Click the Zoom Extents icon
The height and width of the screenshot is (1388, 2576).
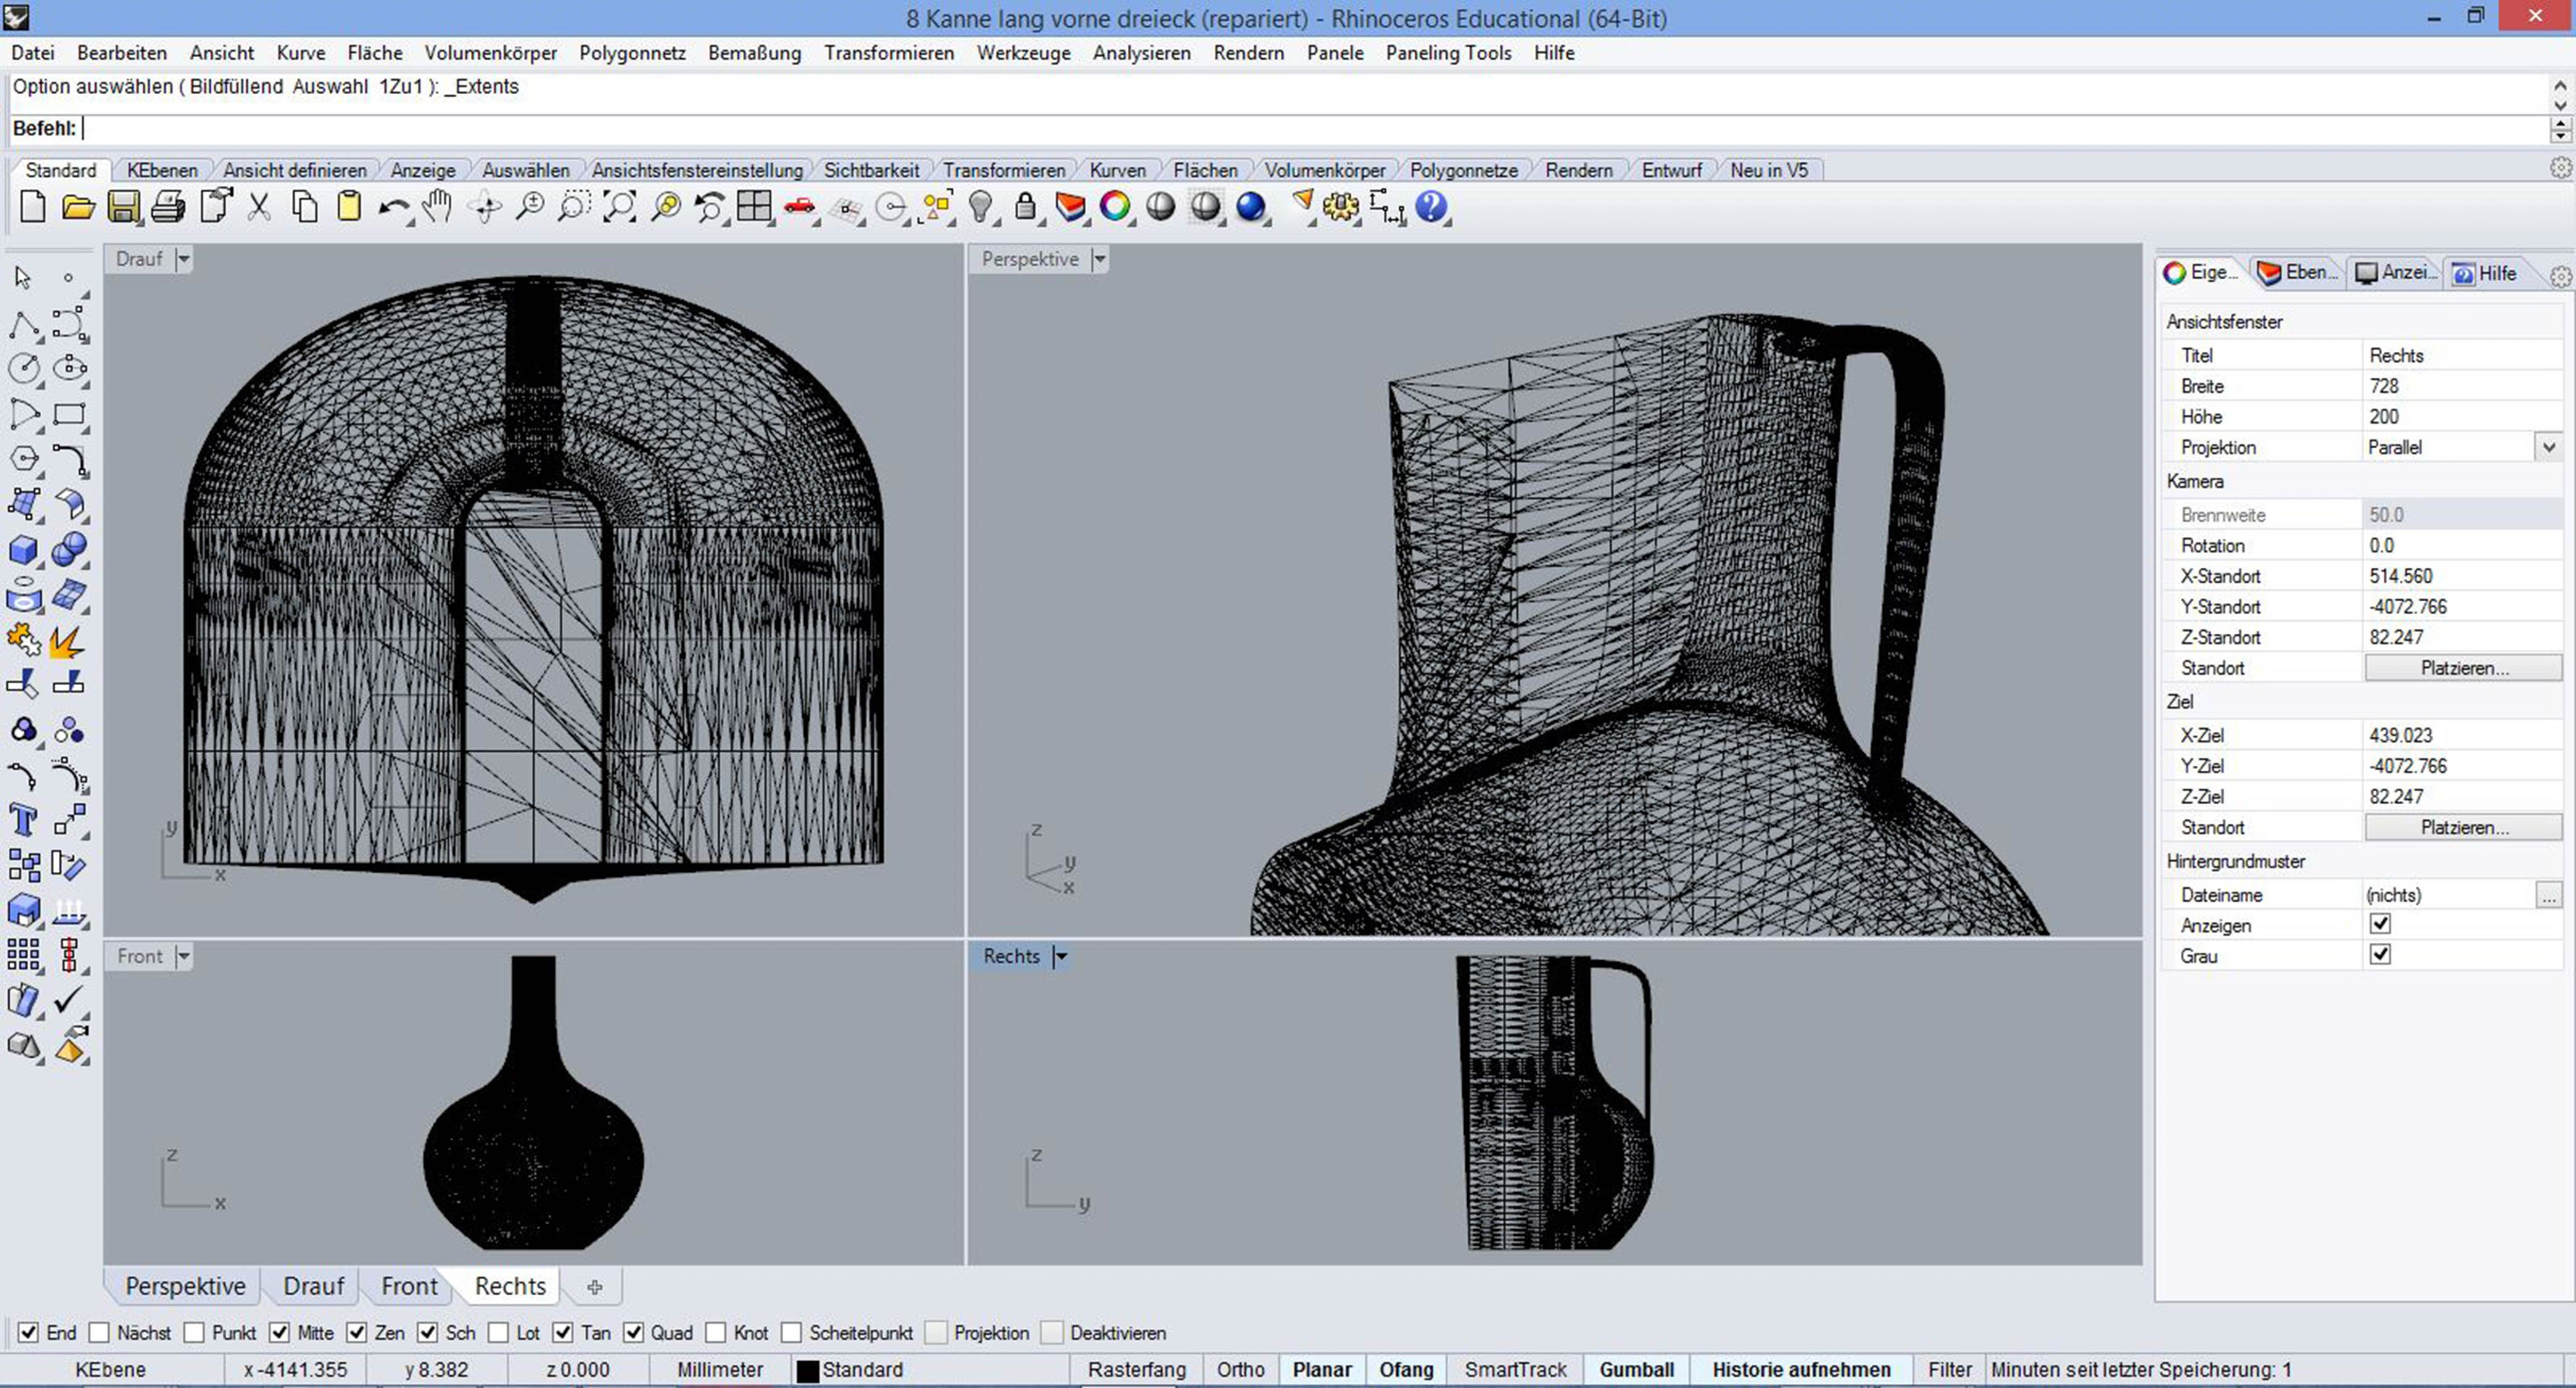[x=619, y=207]
